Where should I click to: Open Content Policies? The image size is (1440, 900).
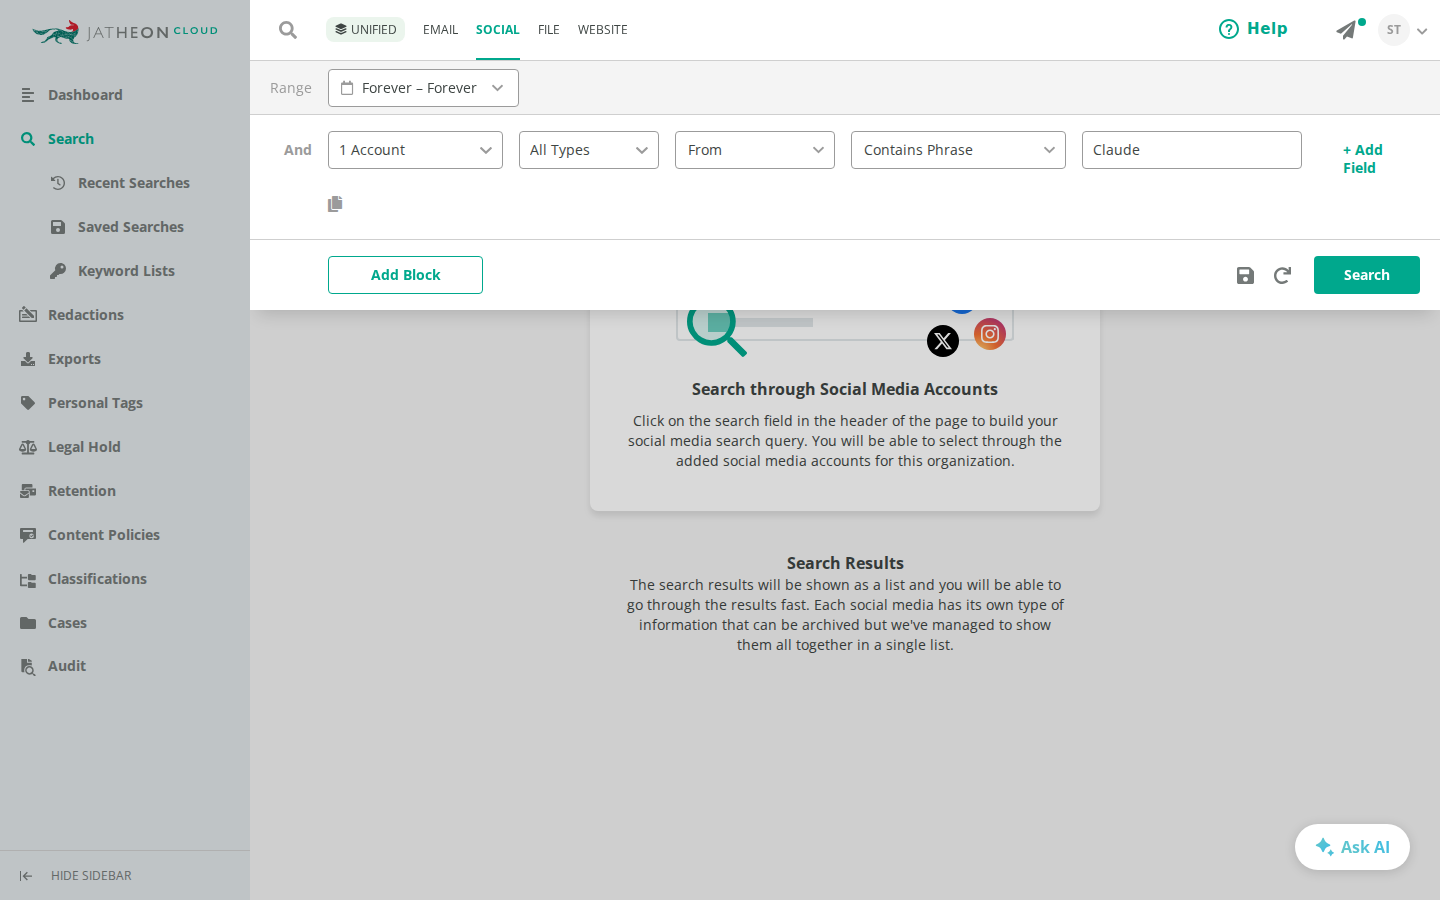click(x=103, y=535)
